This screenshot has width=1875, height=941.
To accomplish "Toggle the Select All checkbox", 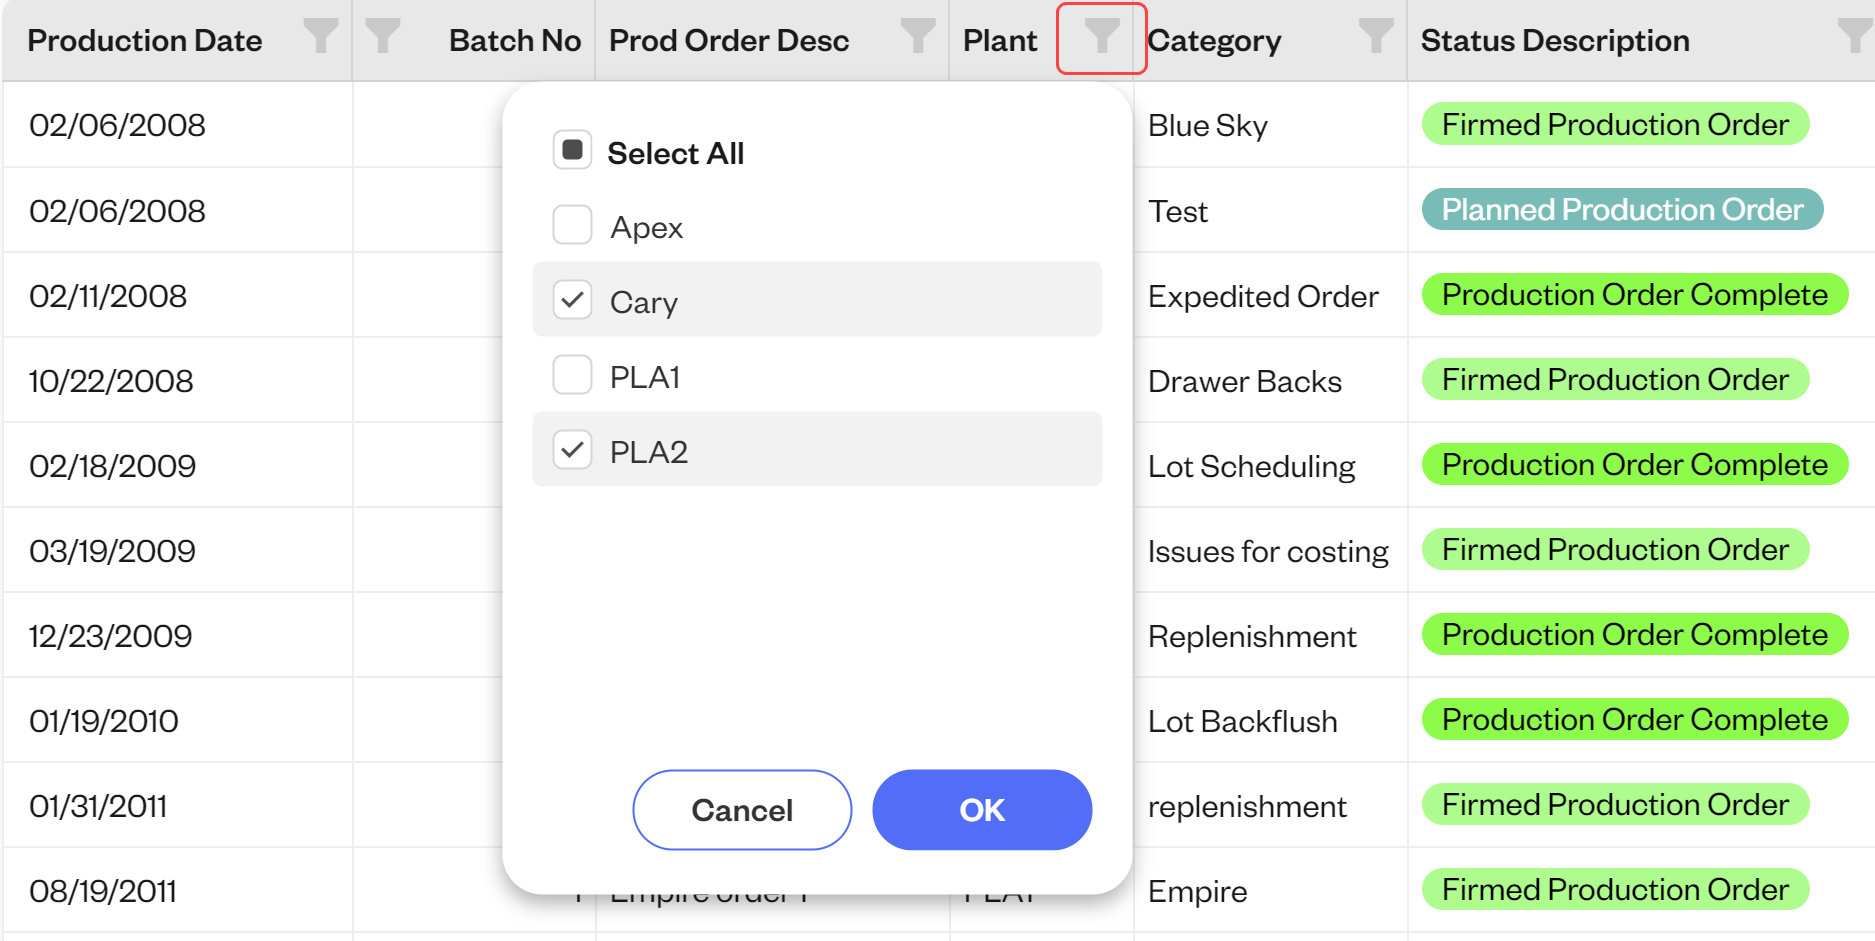I will click(x=572, y=151).
